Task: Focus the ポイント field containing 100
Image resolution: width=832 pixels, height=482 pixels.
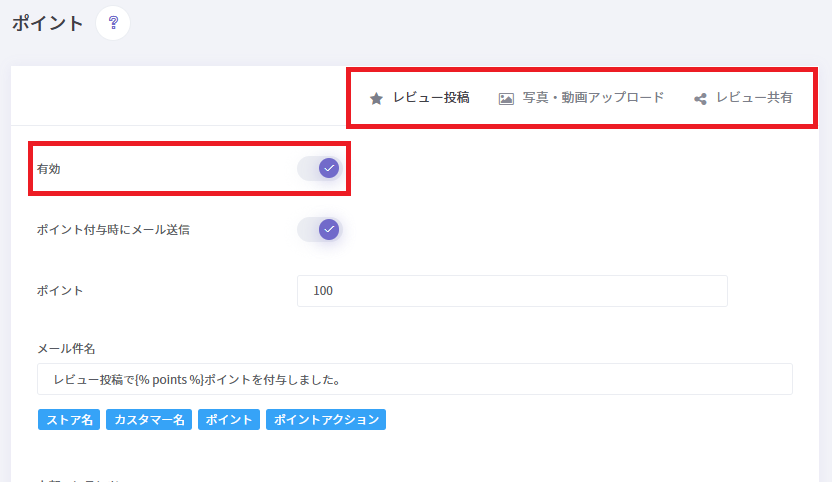Action: point(512,291)
